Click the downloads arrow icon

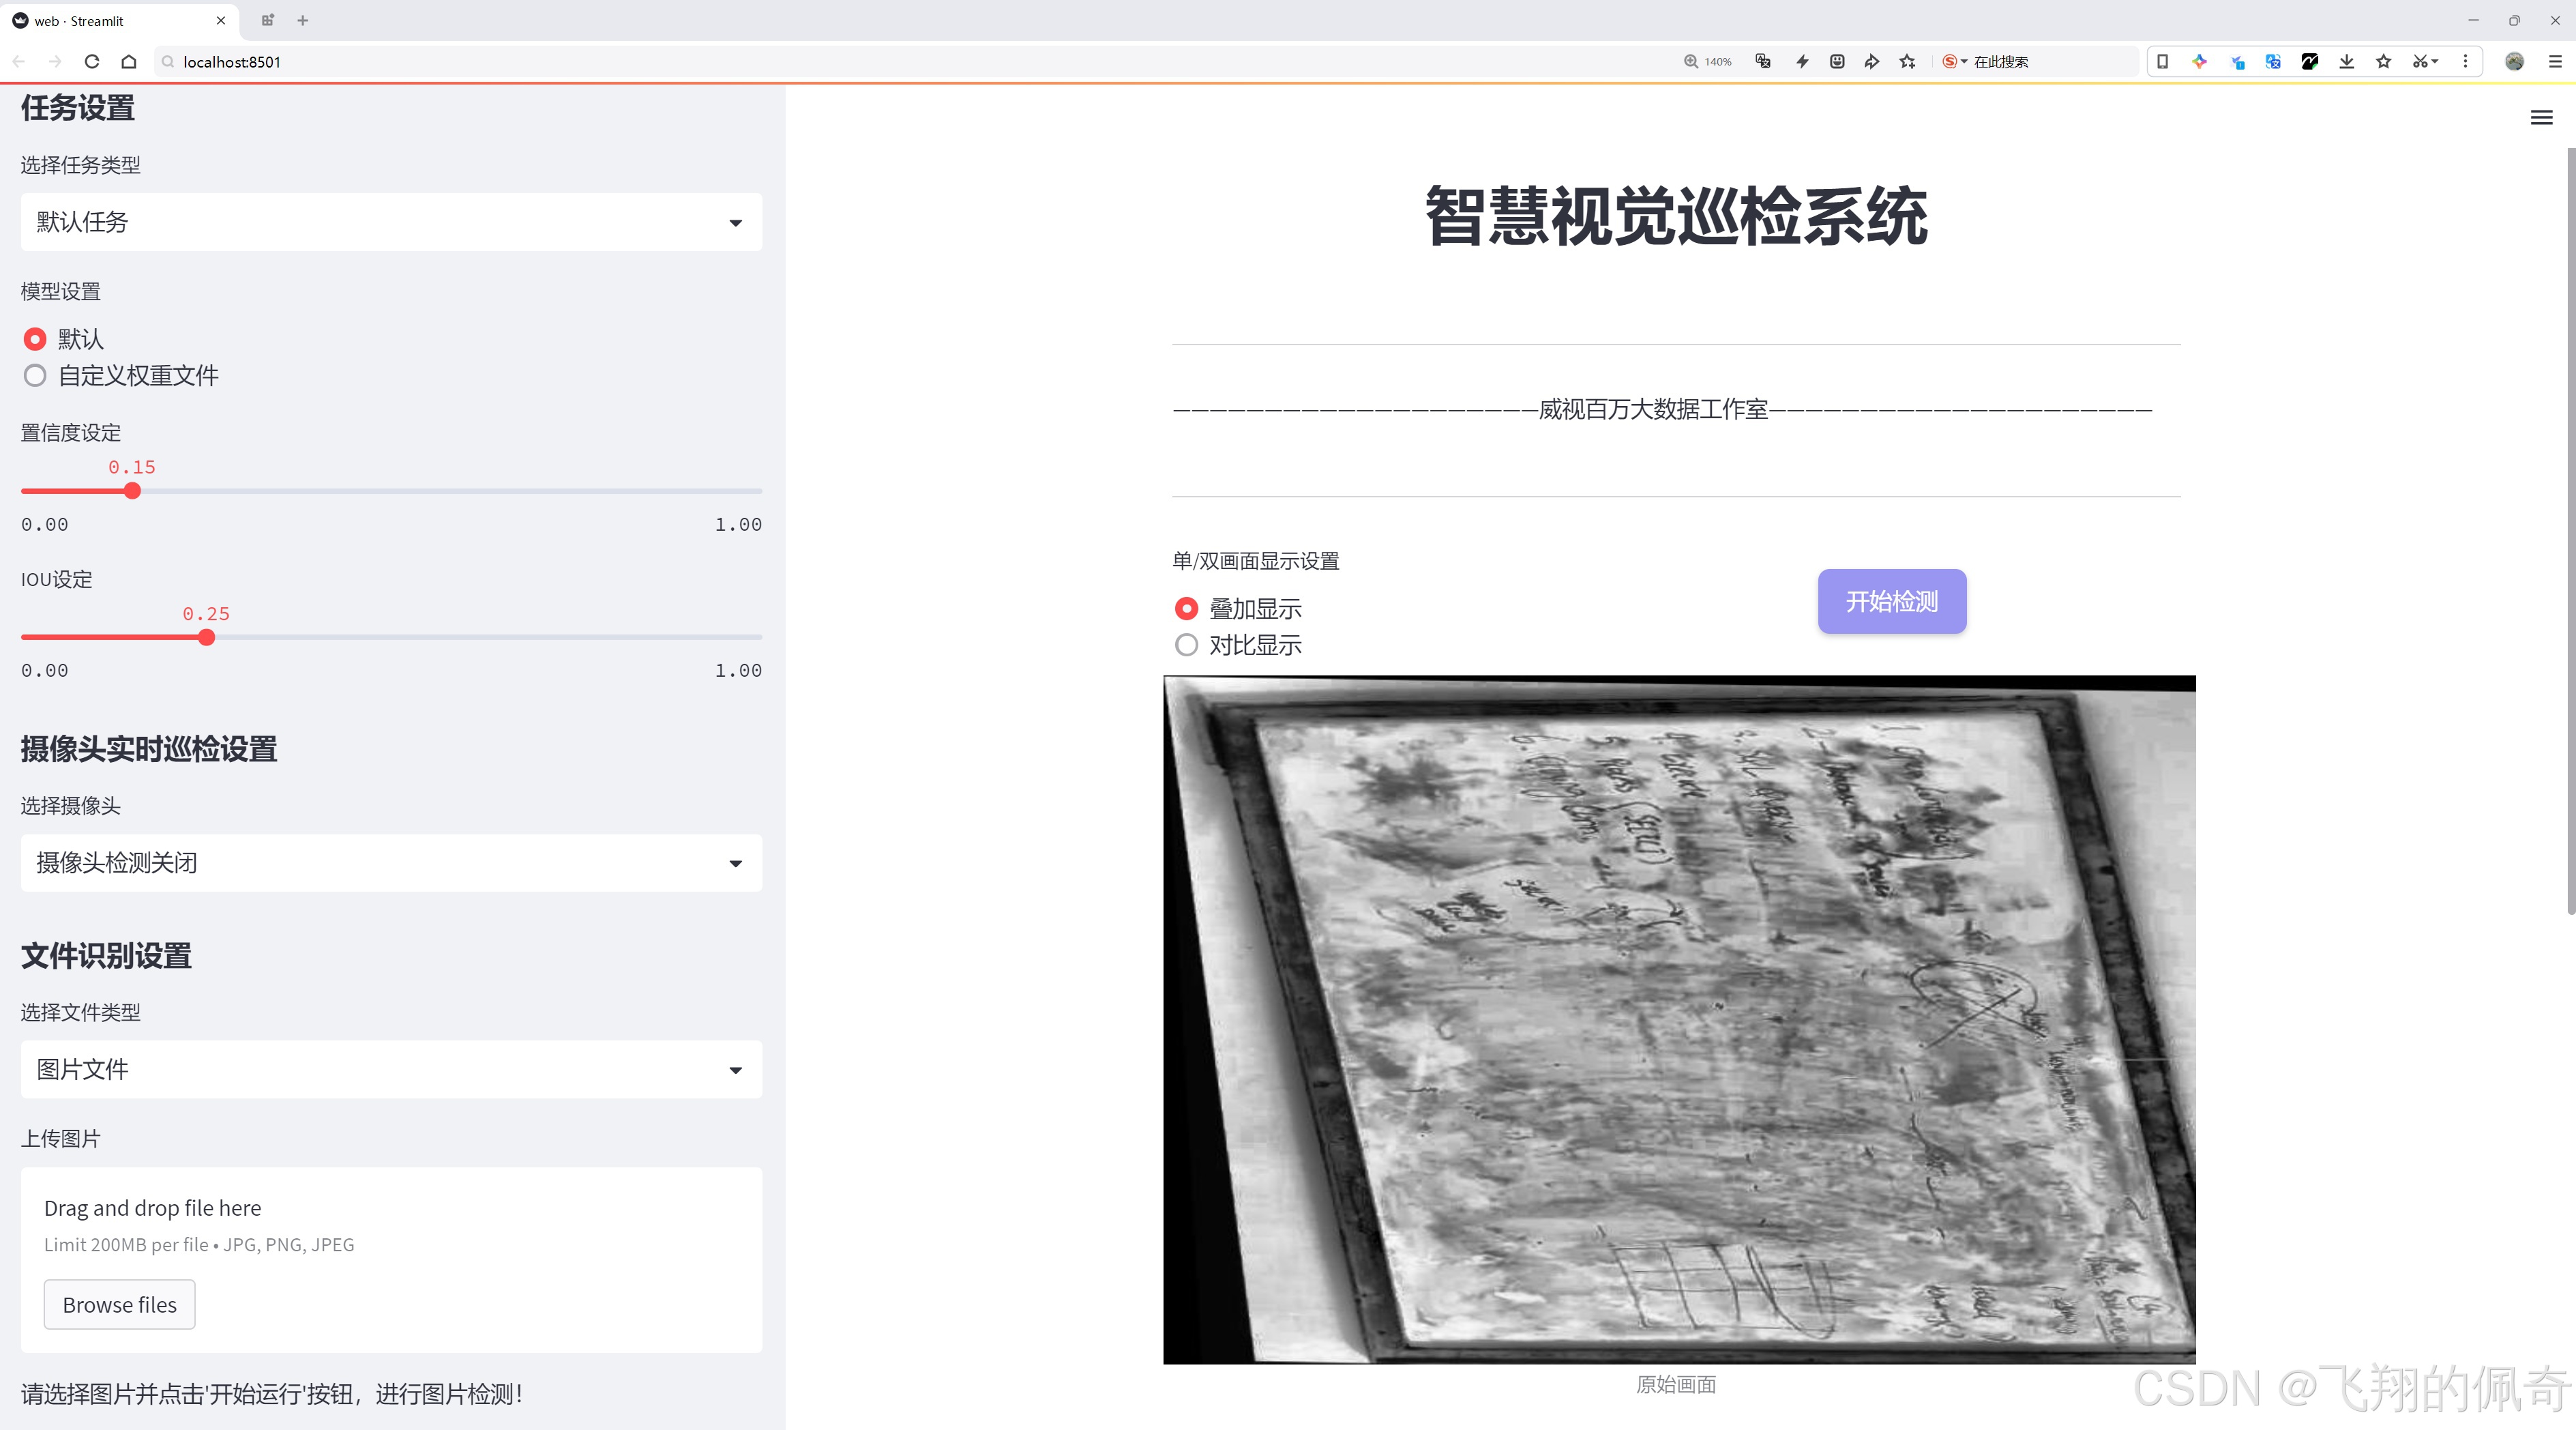(x=2346, y=62)
